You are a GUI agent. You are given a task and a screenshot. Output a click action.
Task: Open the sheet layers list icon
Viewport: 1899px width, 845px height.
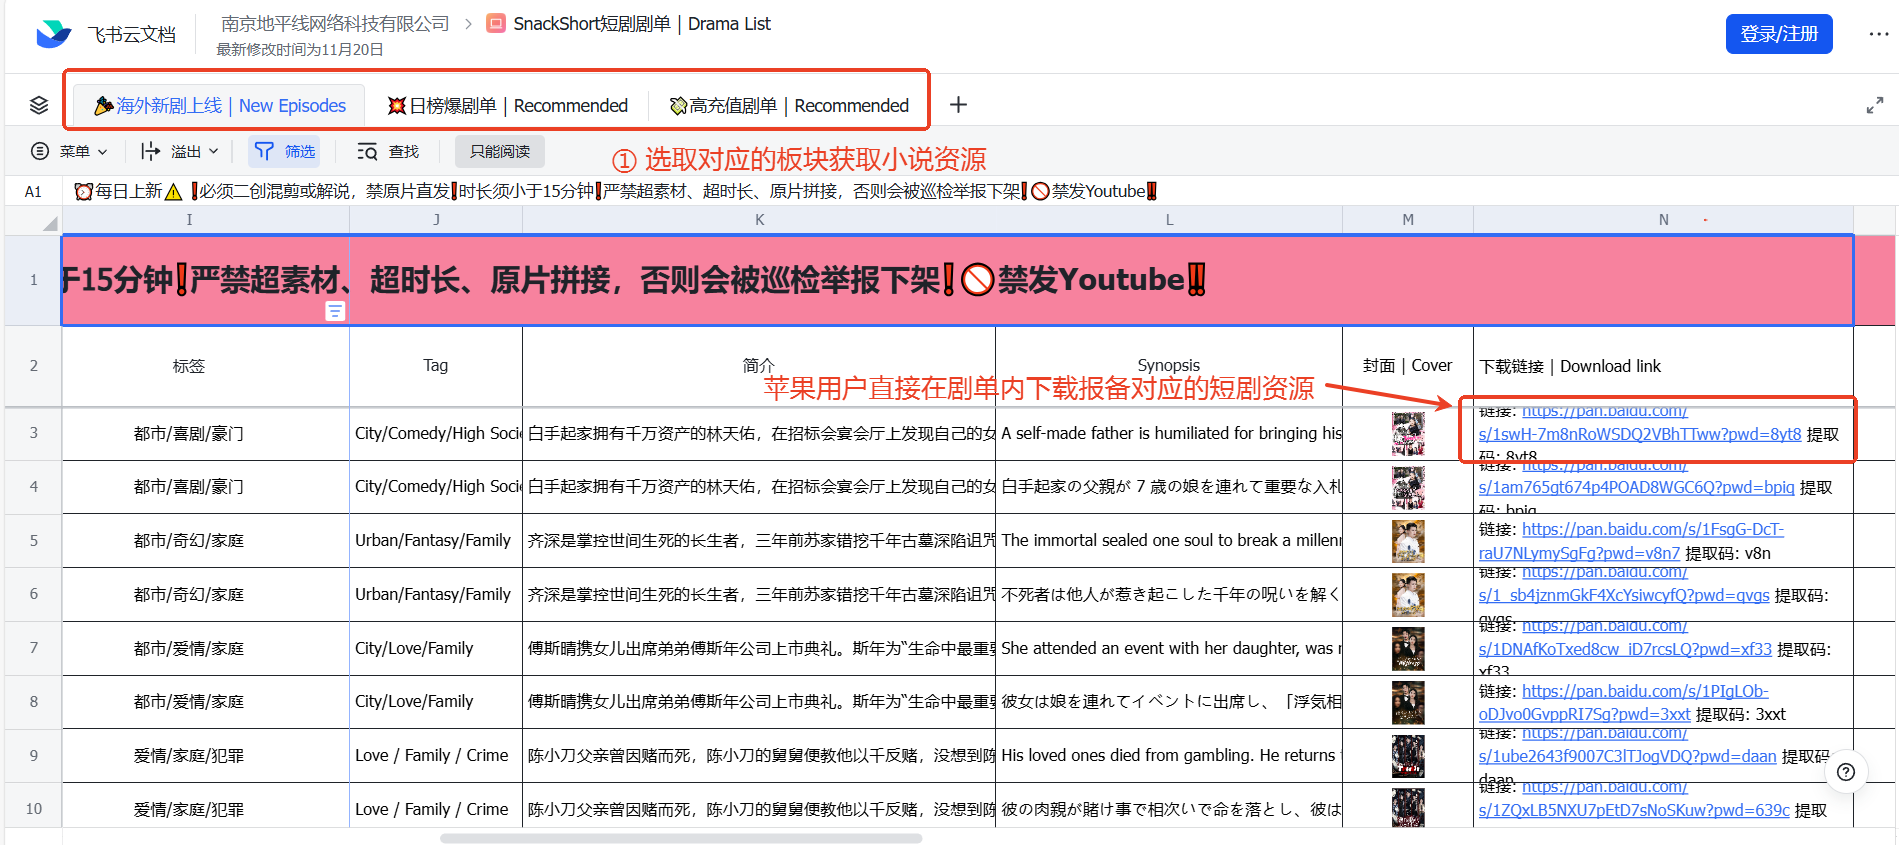click(x=39, y=105)
